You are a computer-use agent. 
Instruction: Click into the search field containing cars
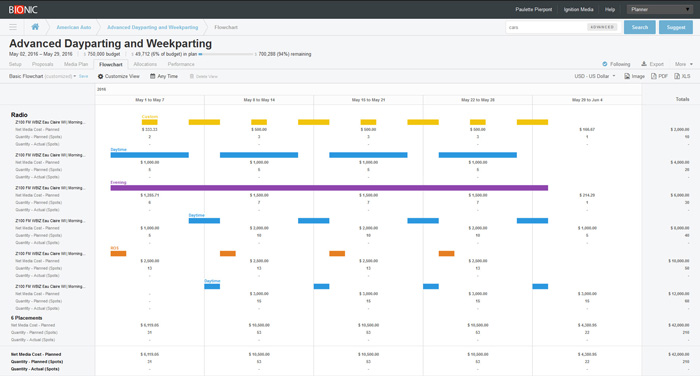click(x=546, y=27)
